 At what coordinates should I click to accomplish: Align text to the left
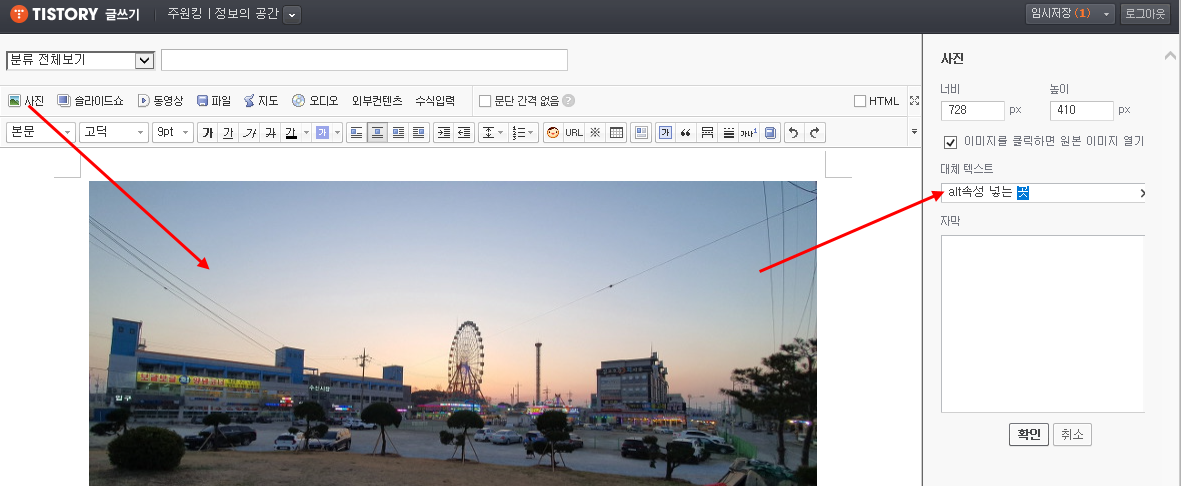[x=356, y=133]
